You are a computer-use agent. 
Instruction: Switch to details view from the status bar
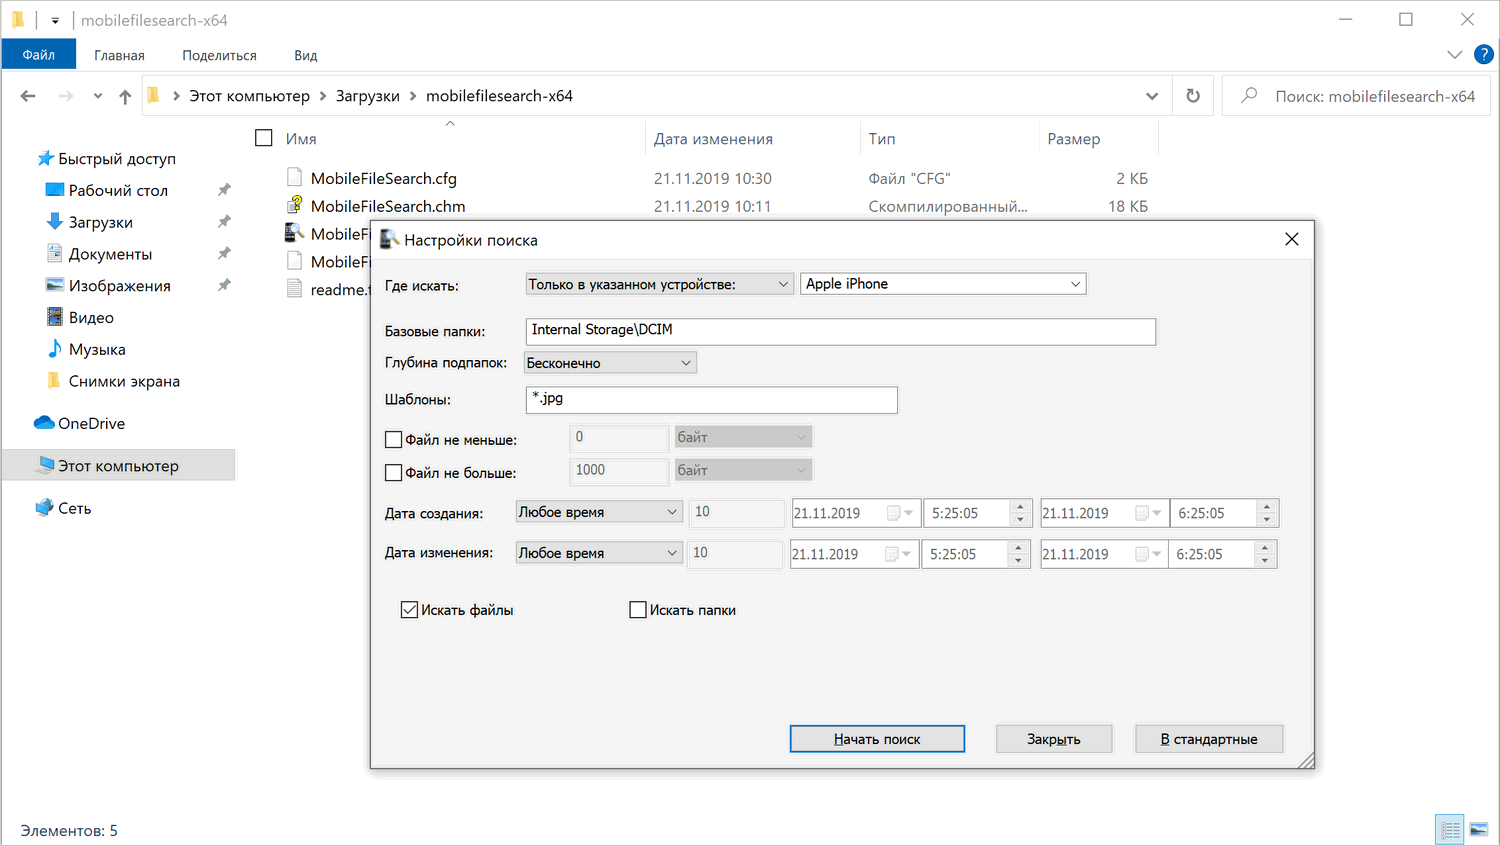(x=1449, y=829)
